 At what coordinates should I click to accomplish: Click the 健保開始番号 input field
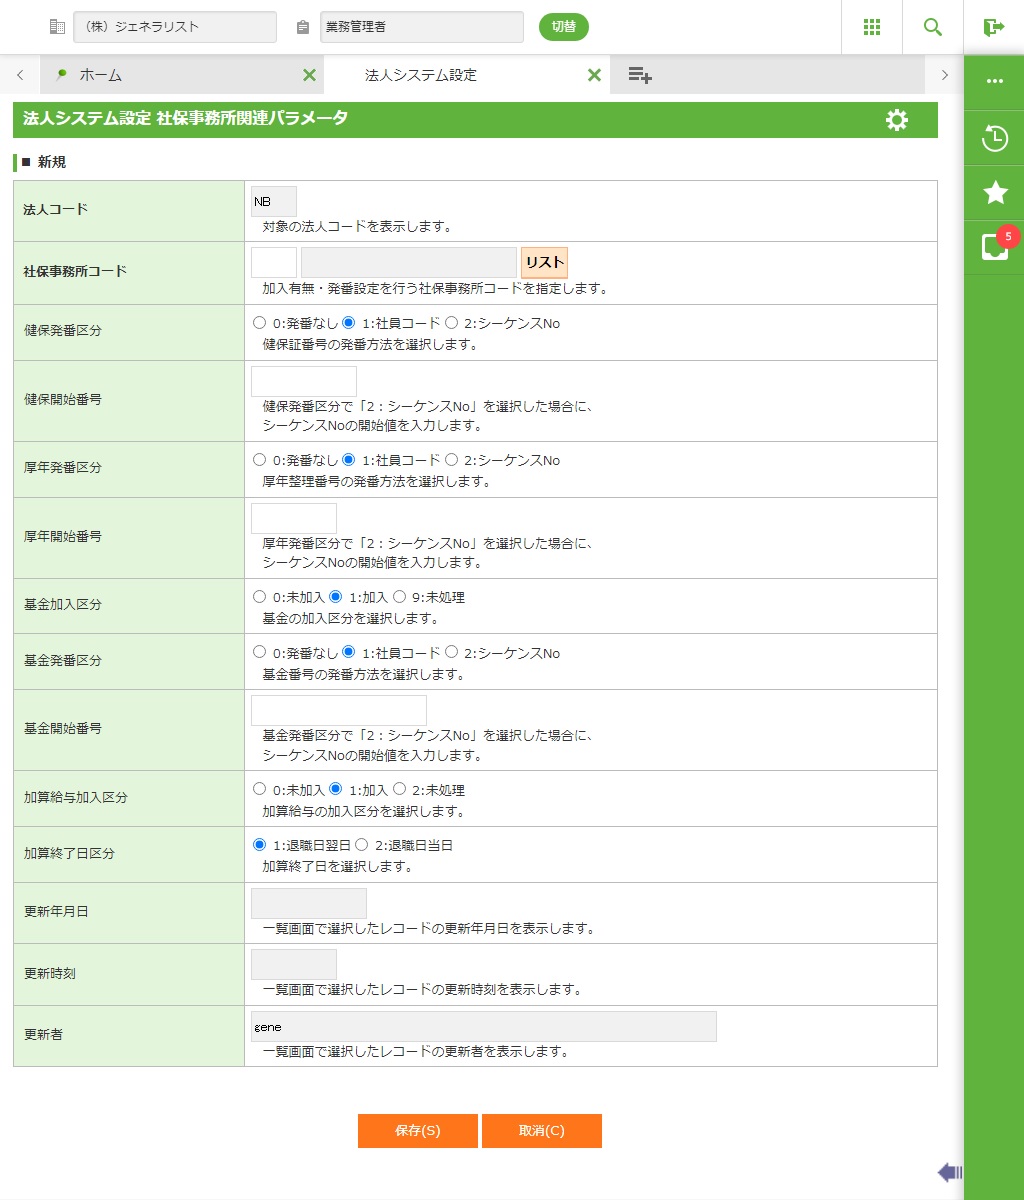tap(304, 381)
